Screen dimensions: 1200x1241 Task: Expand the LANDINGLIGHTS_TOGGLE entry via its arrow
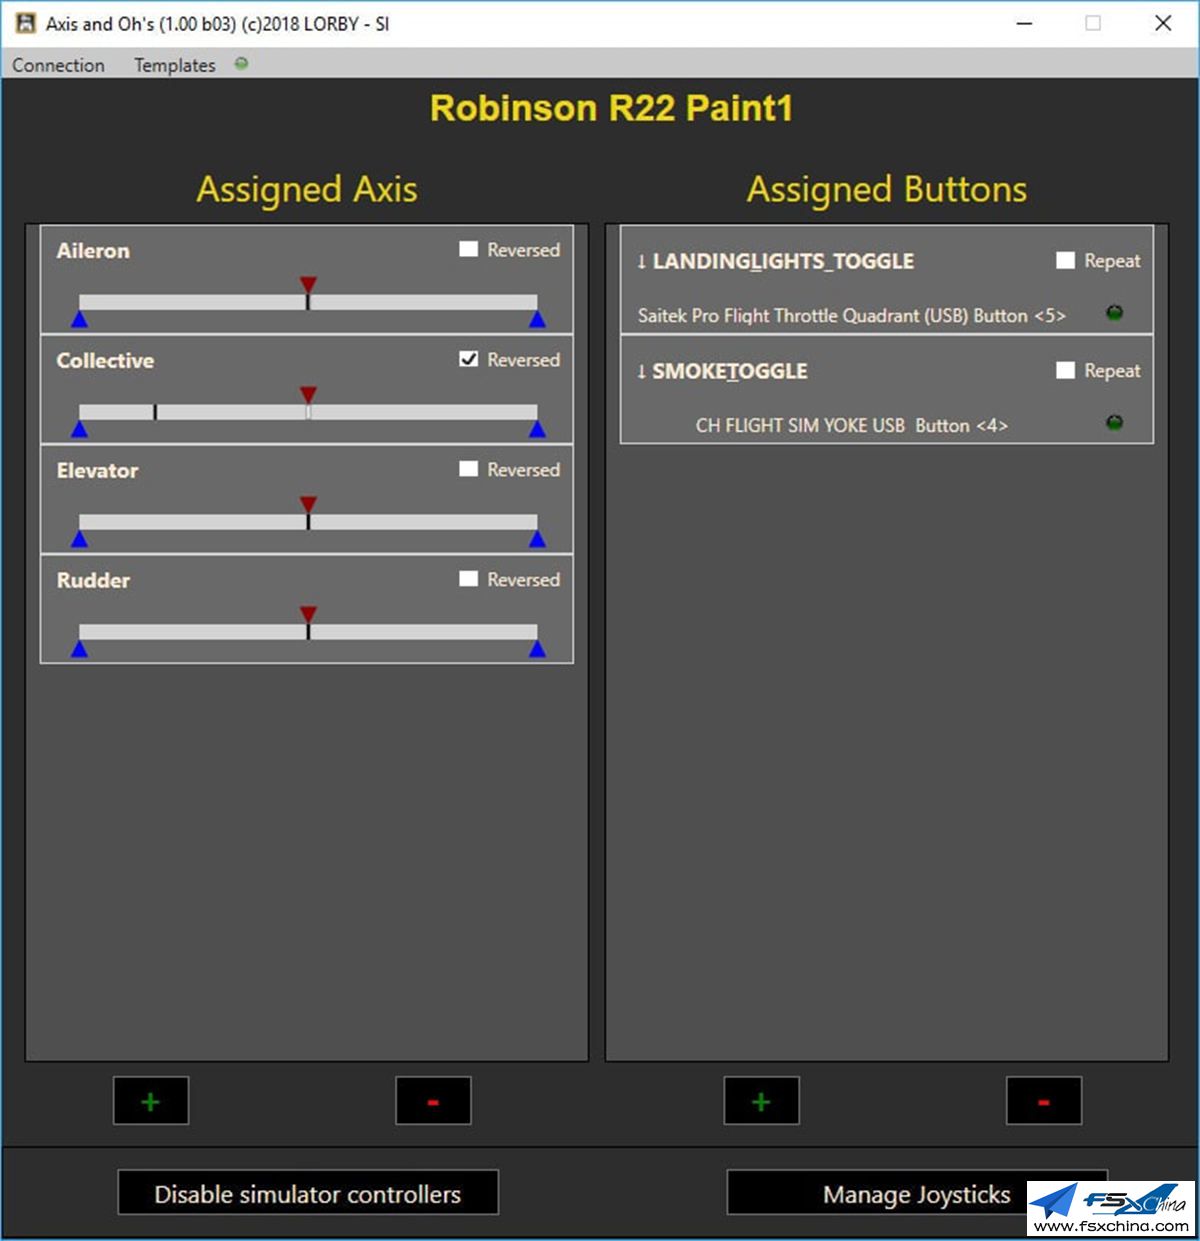640,261
